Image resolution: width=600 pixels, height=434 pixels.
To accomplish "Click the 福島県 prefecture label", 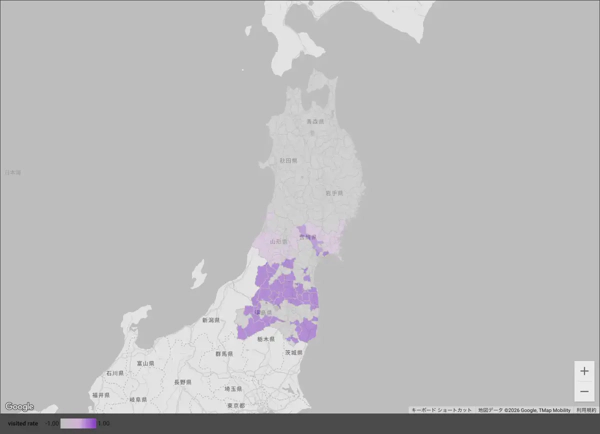I will (x=263, y=312).
